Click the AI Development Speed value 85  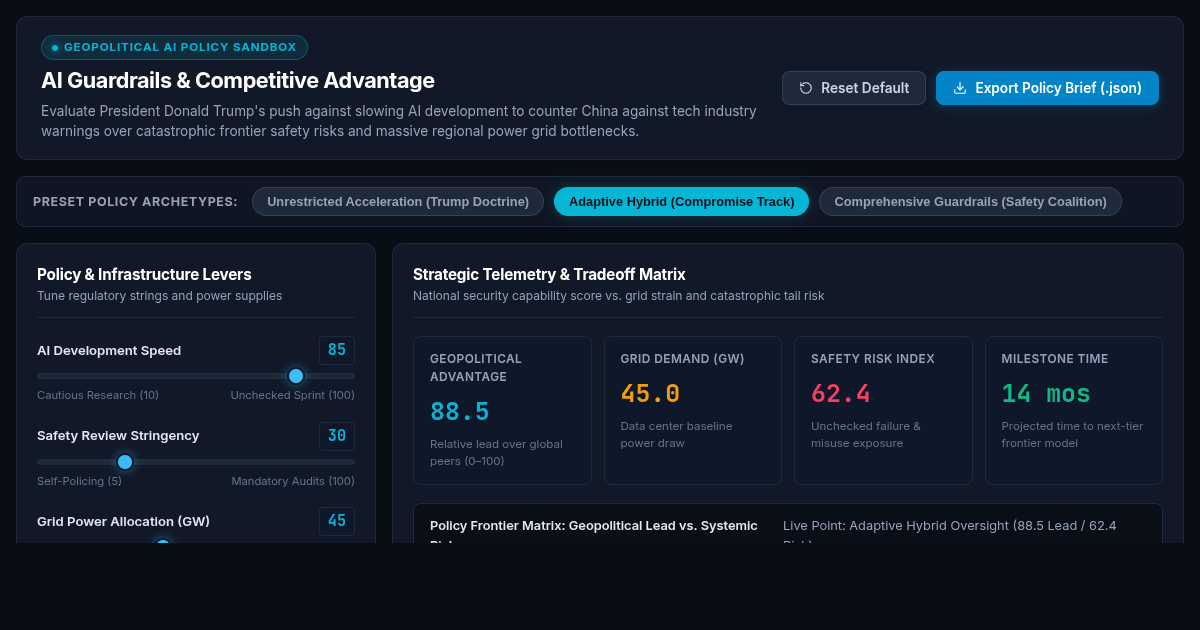(x=337, y=350)
